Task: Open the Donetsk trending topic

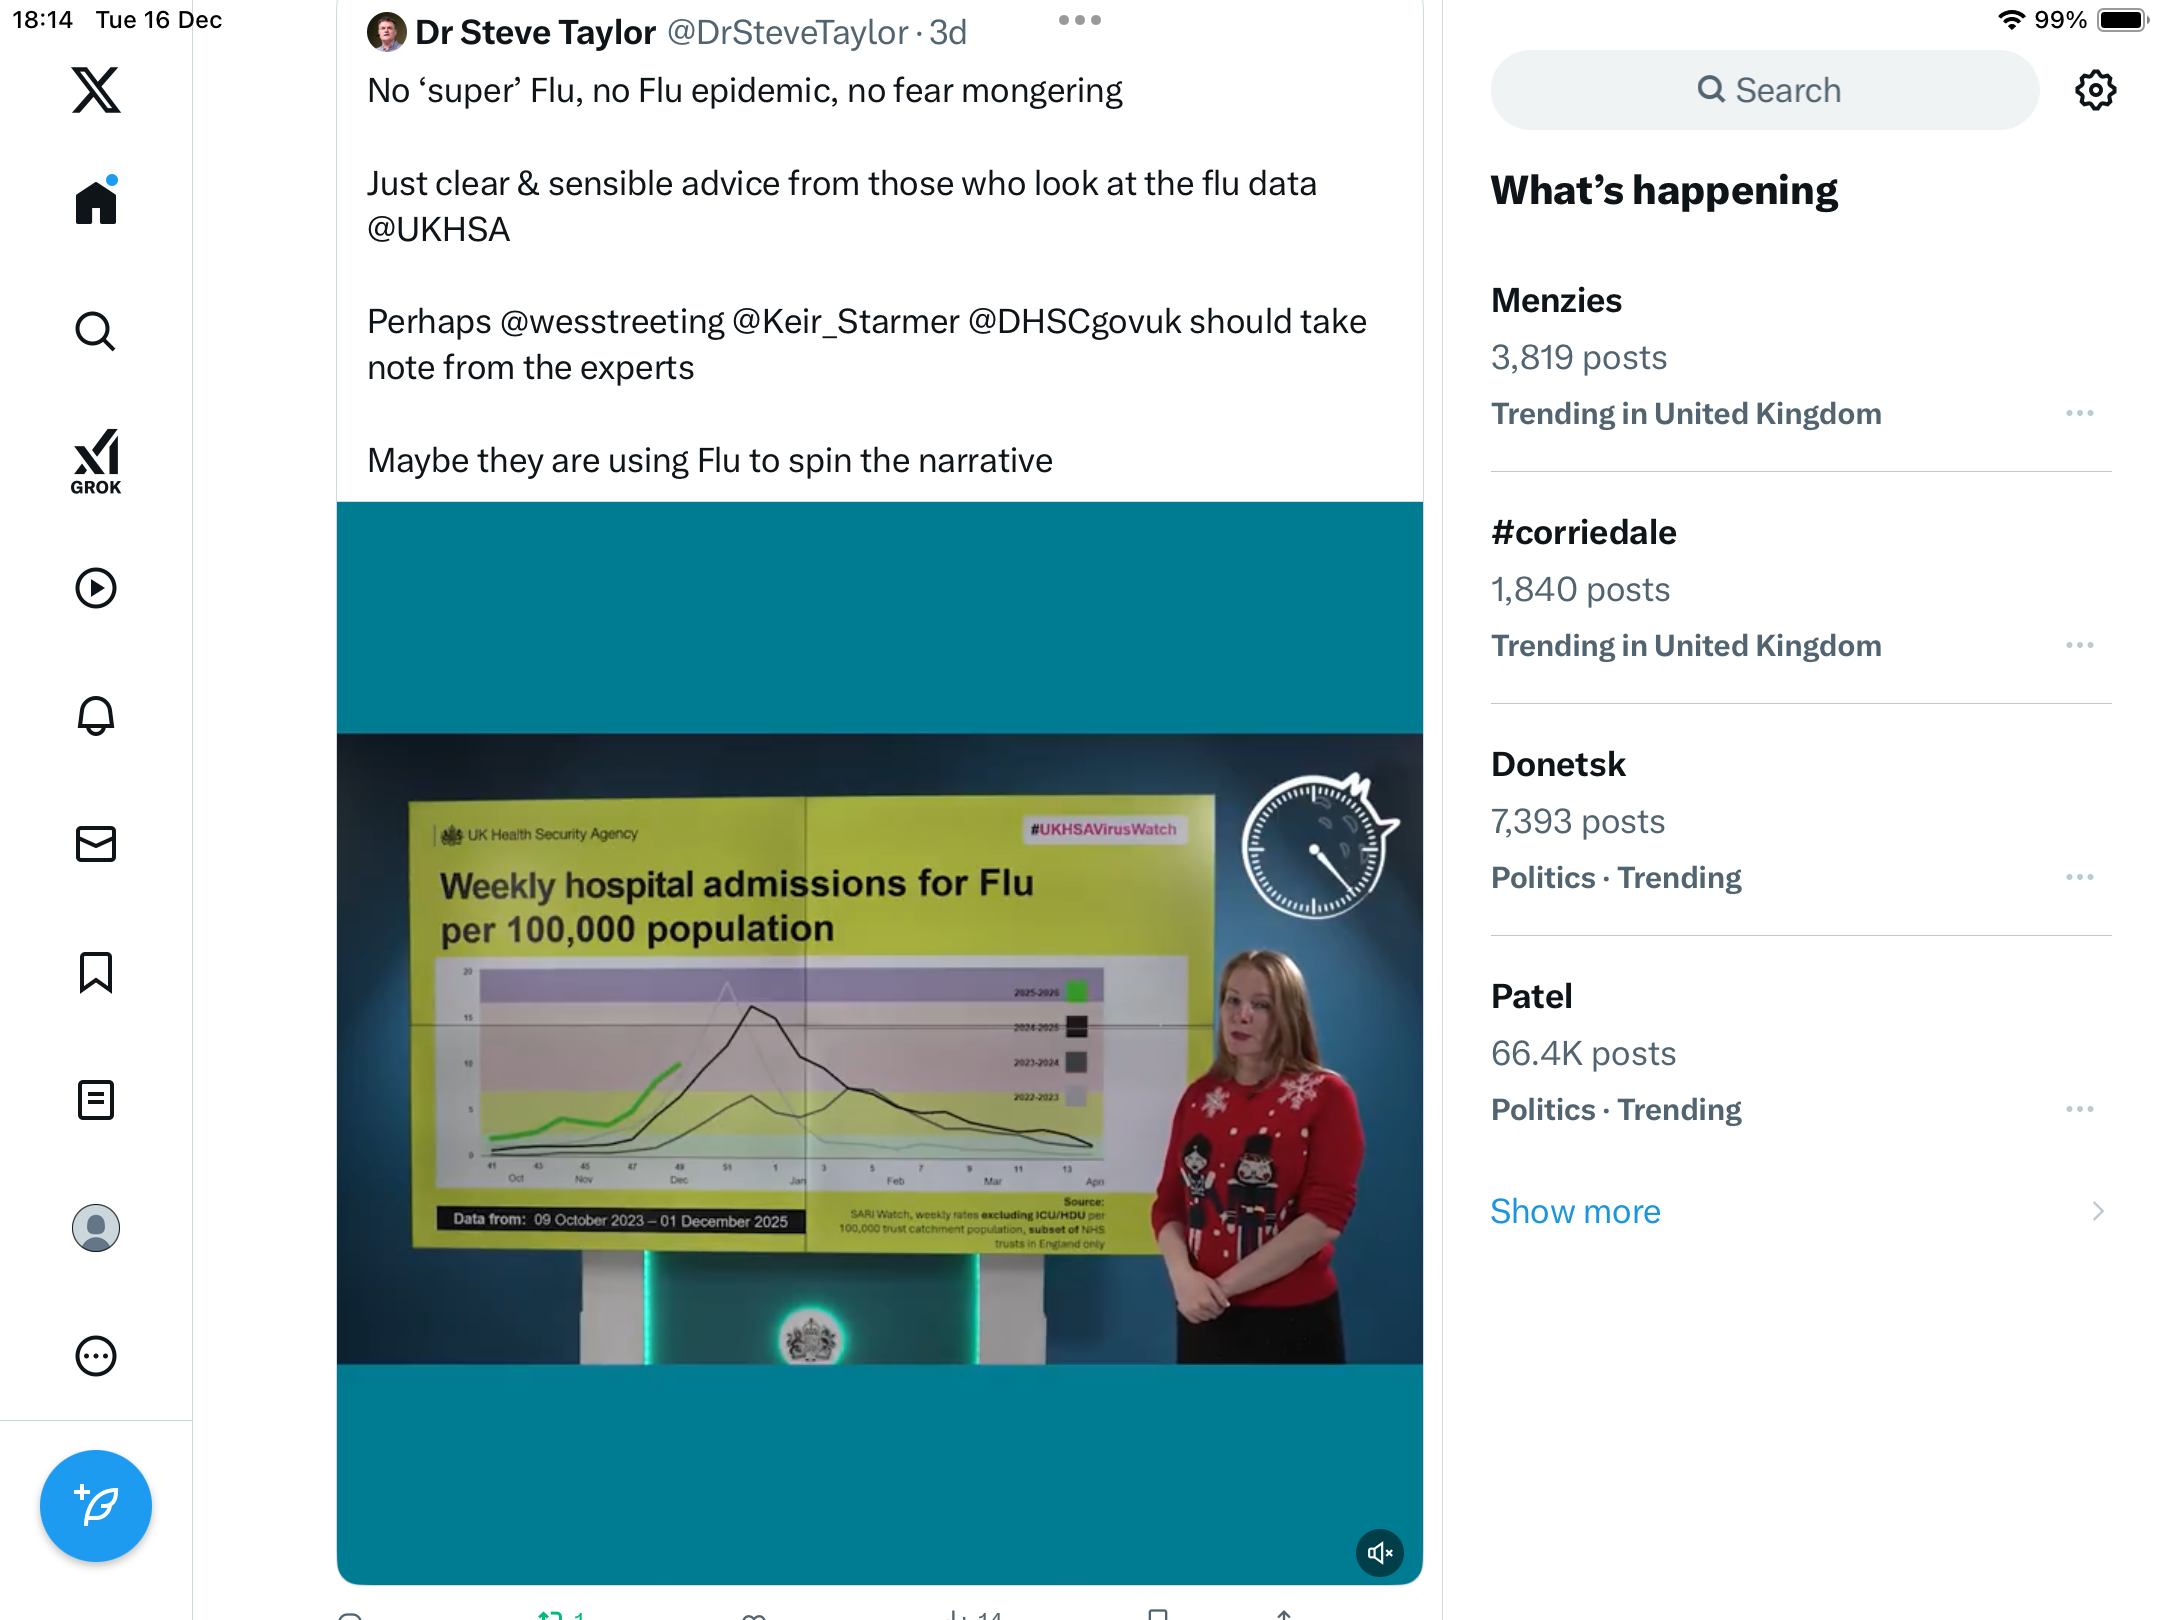Action: tap(1558, 764)
